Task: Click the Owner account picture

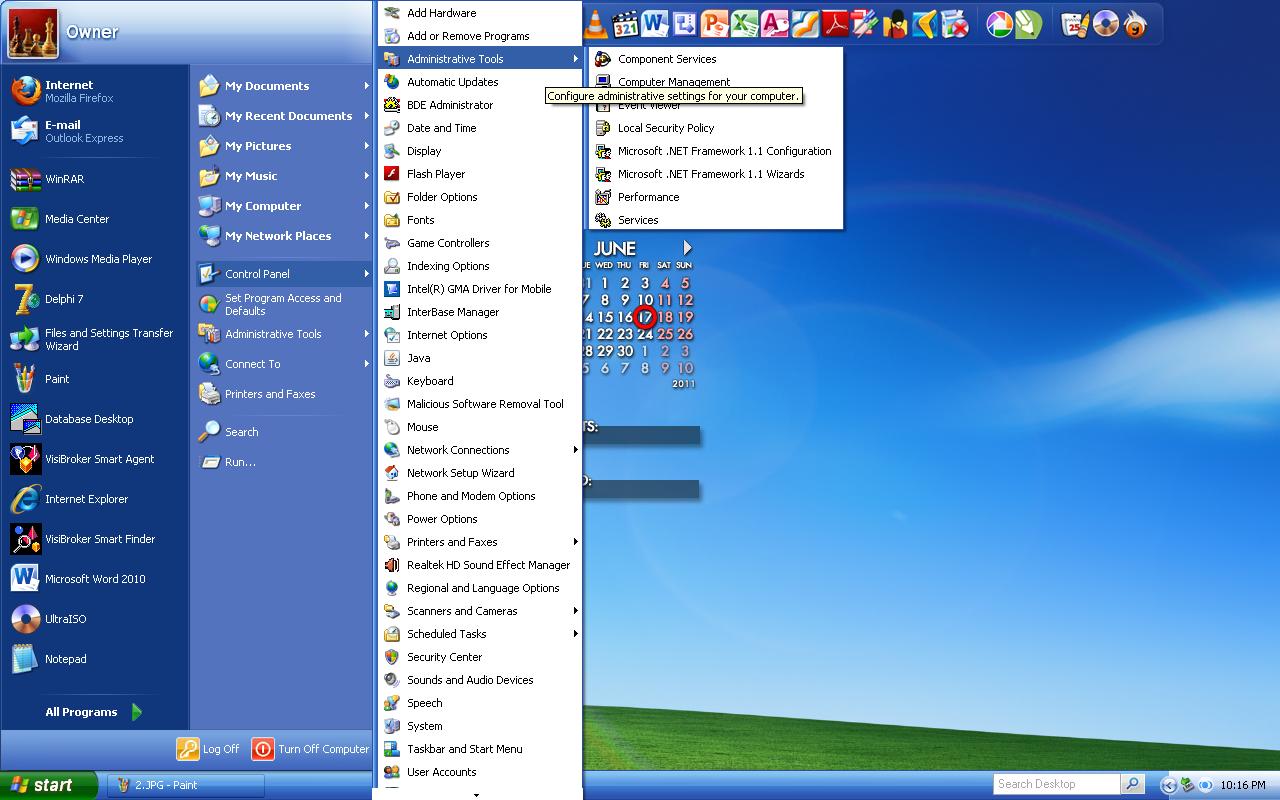Action: click(32, 33)
